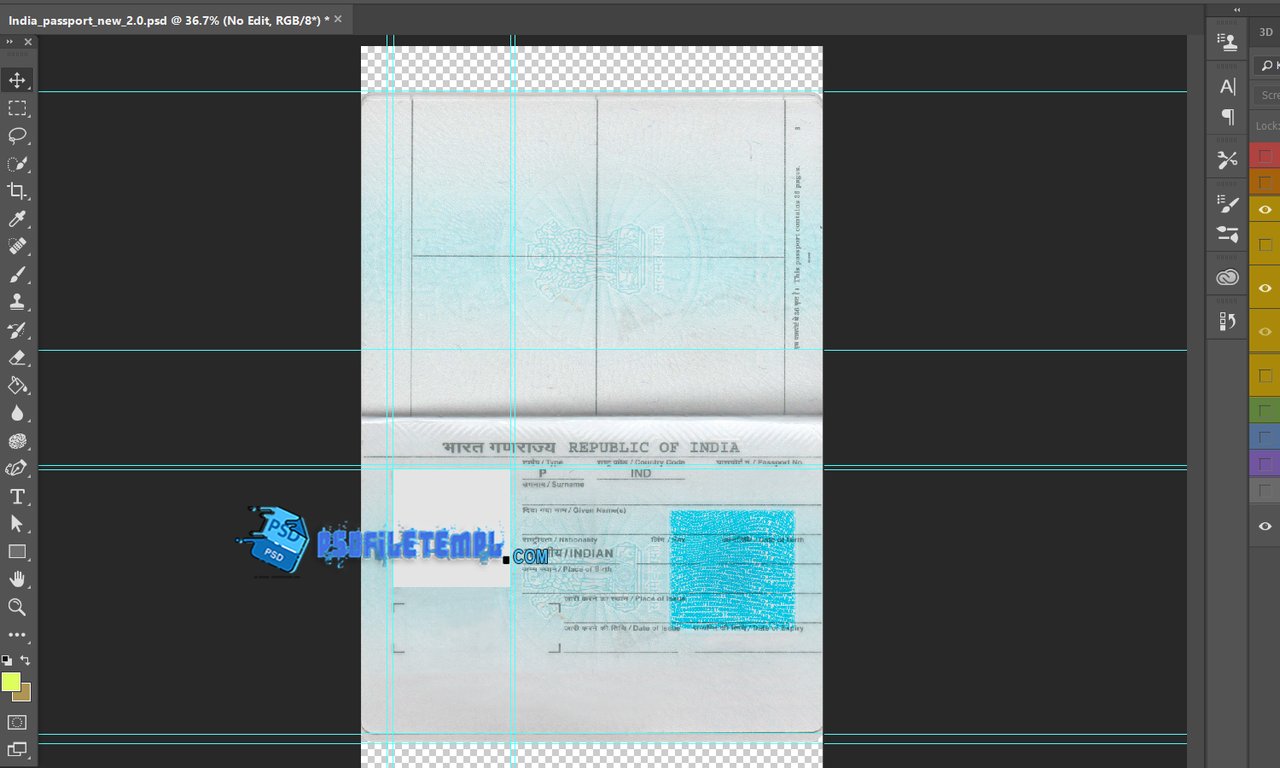Show the red-labeled layer
The image size is (1280, 768).
1265,156
